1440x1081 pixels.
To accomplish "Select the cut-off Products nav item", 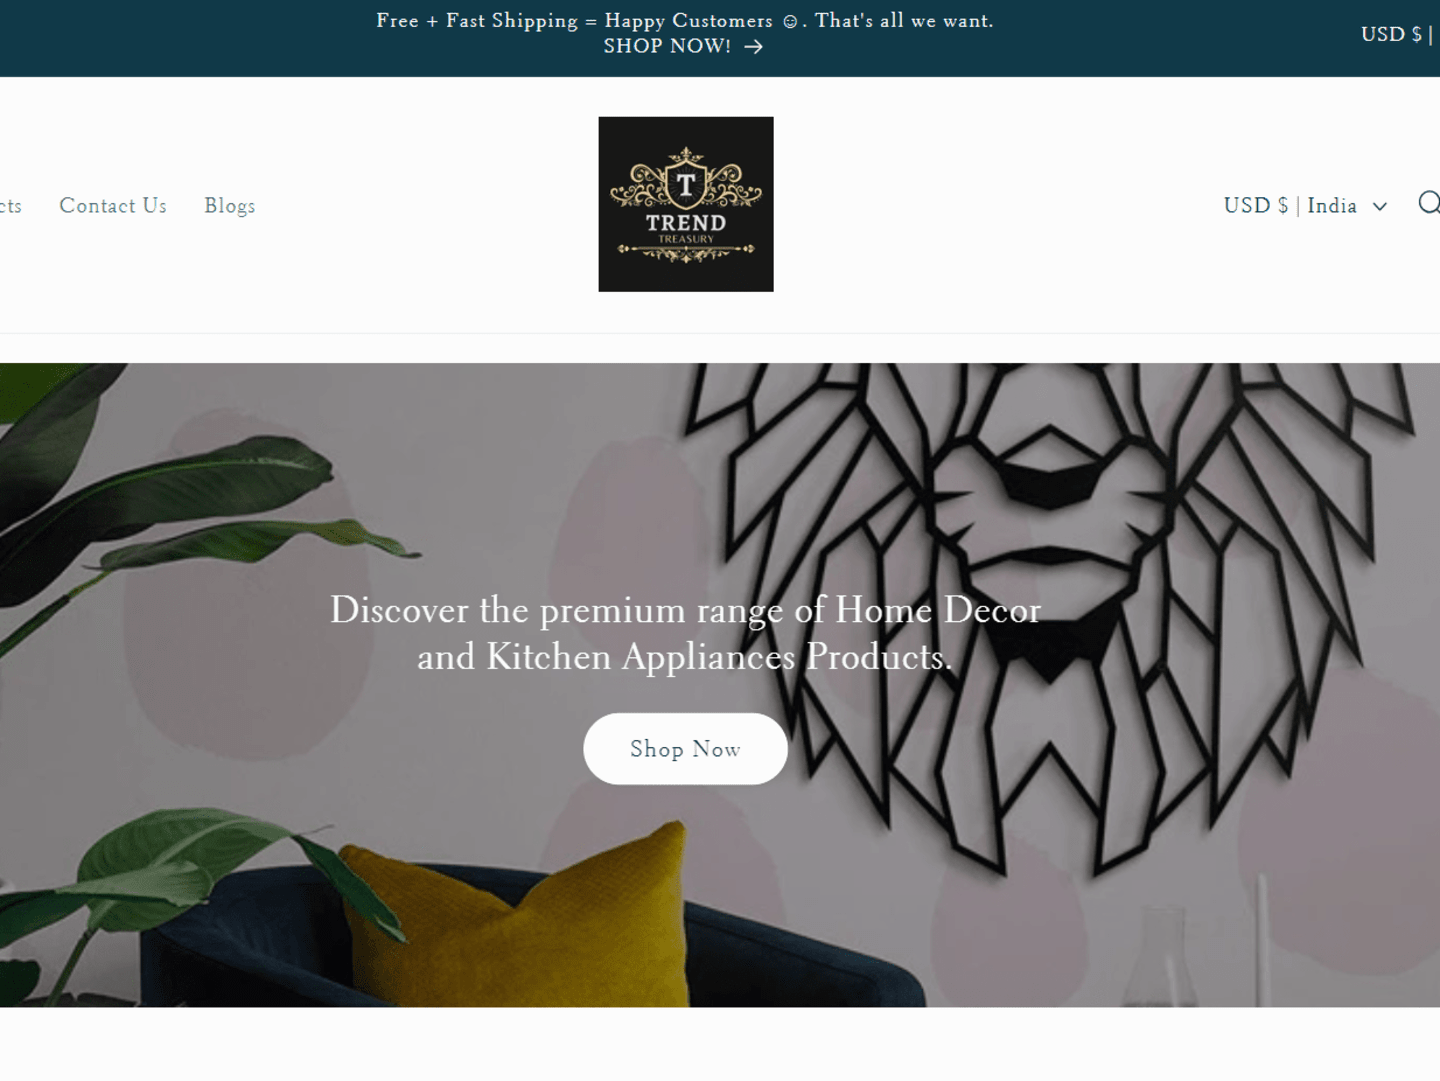I will pyautogui.click(x=10, y=206).
